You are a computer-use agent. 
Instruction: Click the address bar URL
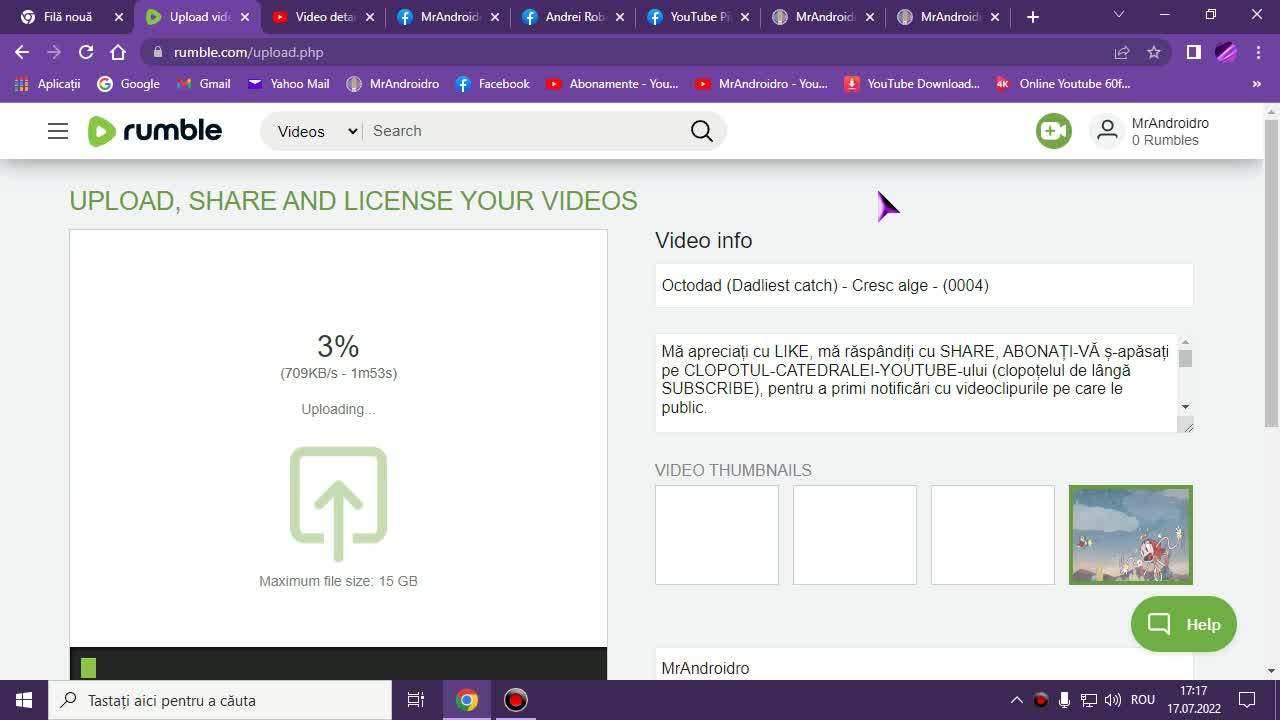(x=248, y=52)
